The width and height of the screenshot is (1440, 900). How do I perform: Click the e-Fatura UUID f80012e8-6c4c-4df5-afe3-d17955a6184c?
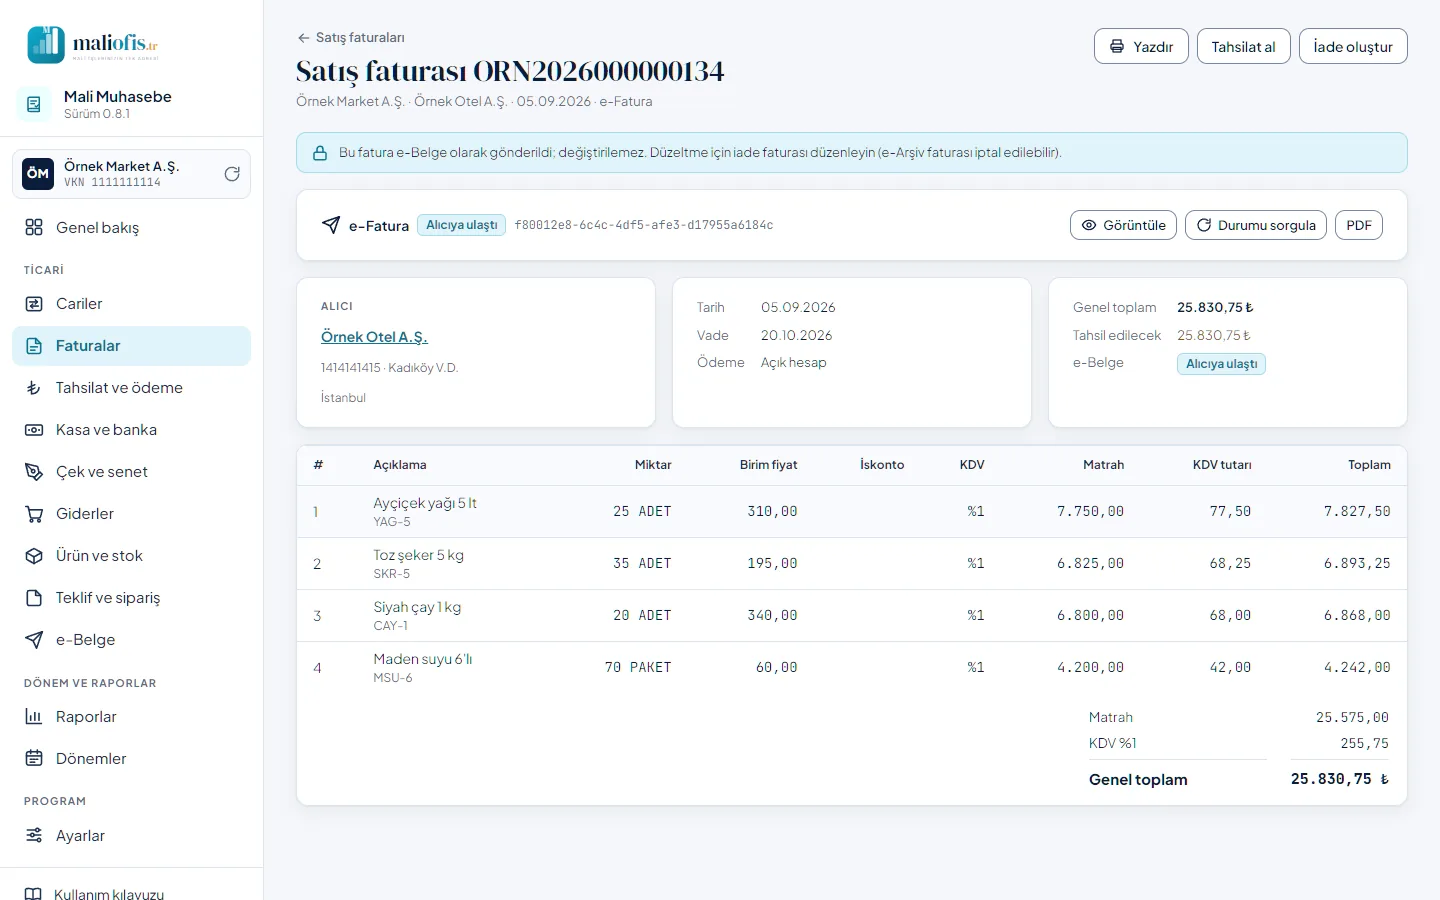pos(644,225)
